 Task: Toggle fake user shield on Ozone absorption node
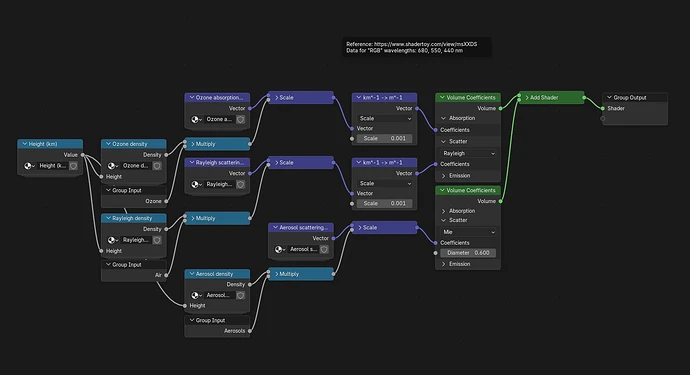click(241, 119)
